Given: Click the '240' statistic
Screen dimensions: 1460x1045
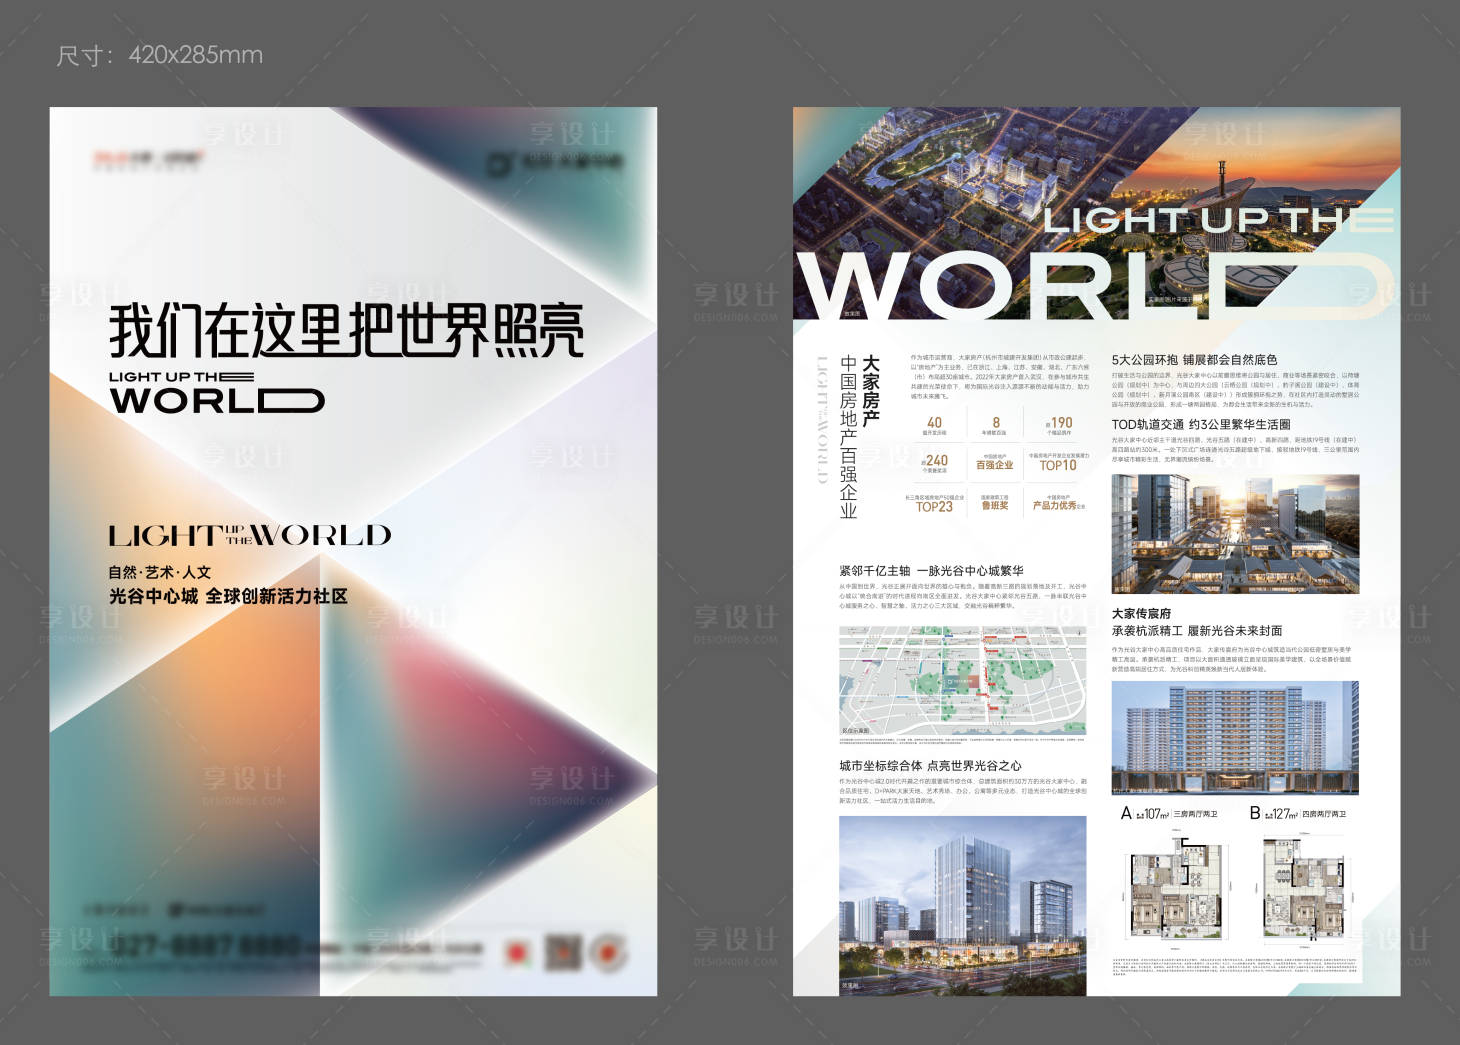Looking at the screenshot, I should (934, 464).
